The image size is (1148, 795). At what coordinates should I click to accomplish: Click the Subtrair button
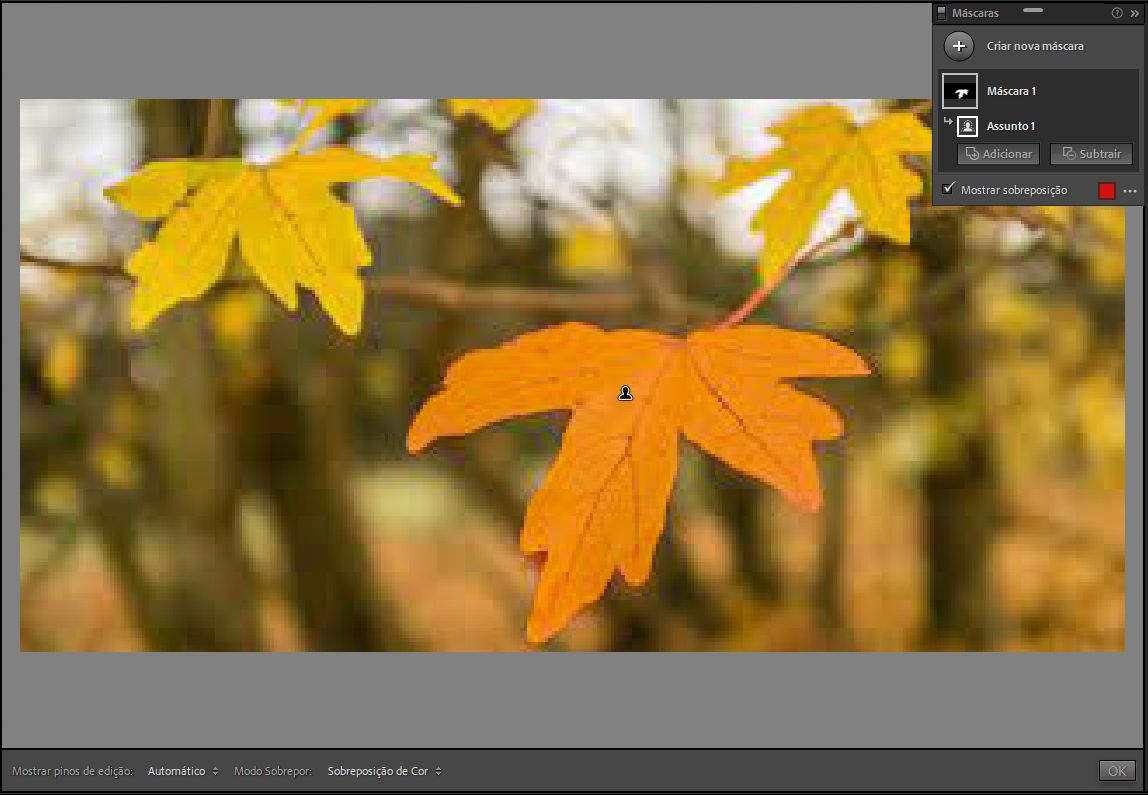tap(1091, 154)
